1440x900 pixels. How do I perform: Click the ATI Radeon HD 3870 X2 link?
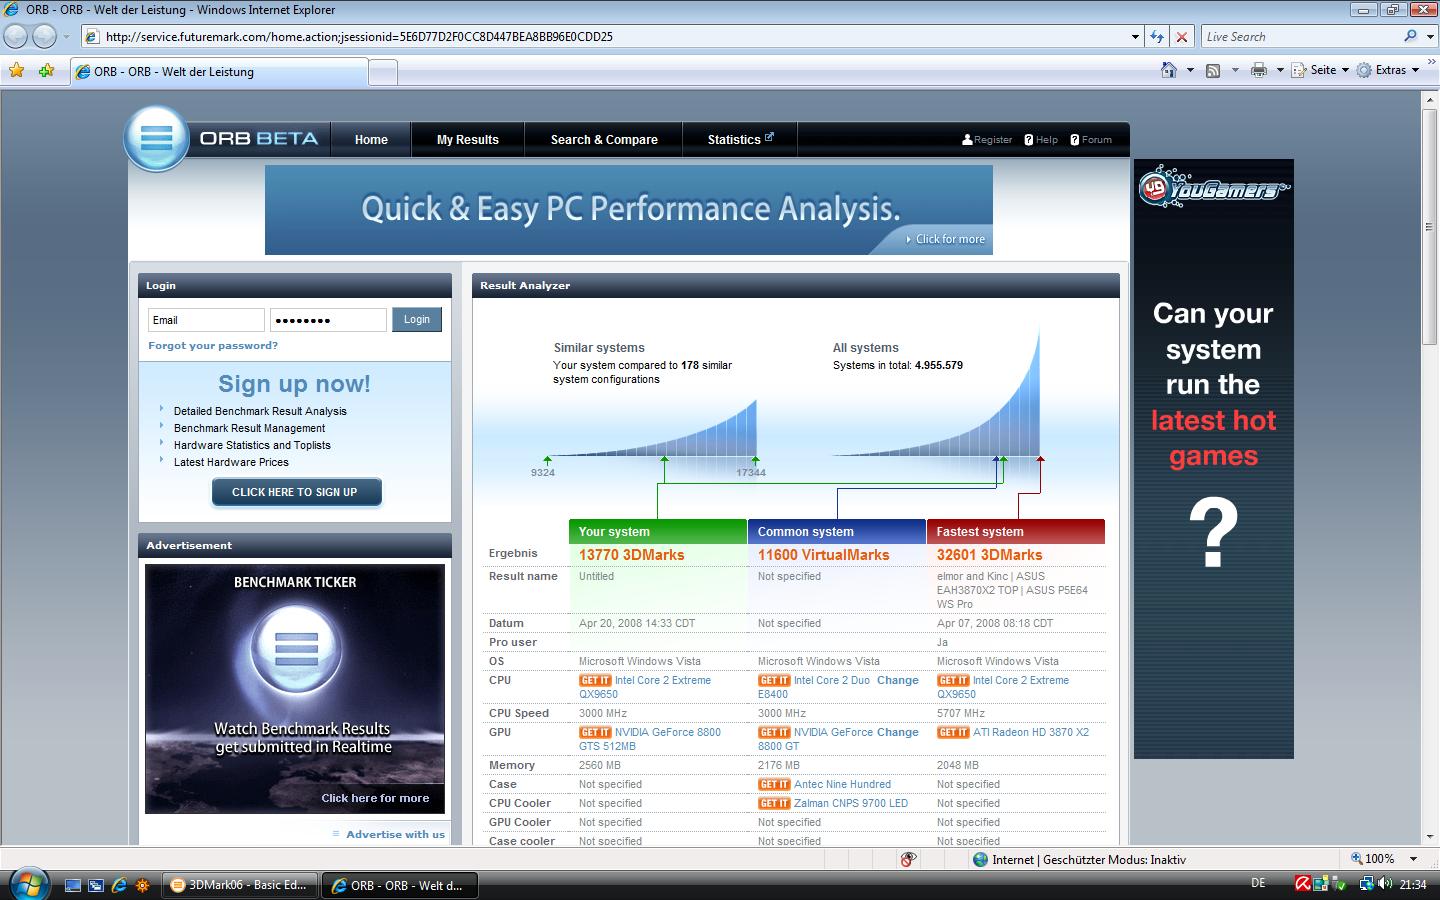click(x=1031, y=732)
